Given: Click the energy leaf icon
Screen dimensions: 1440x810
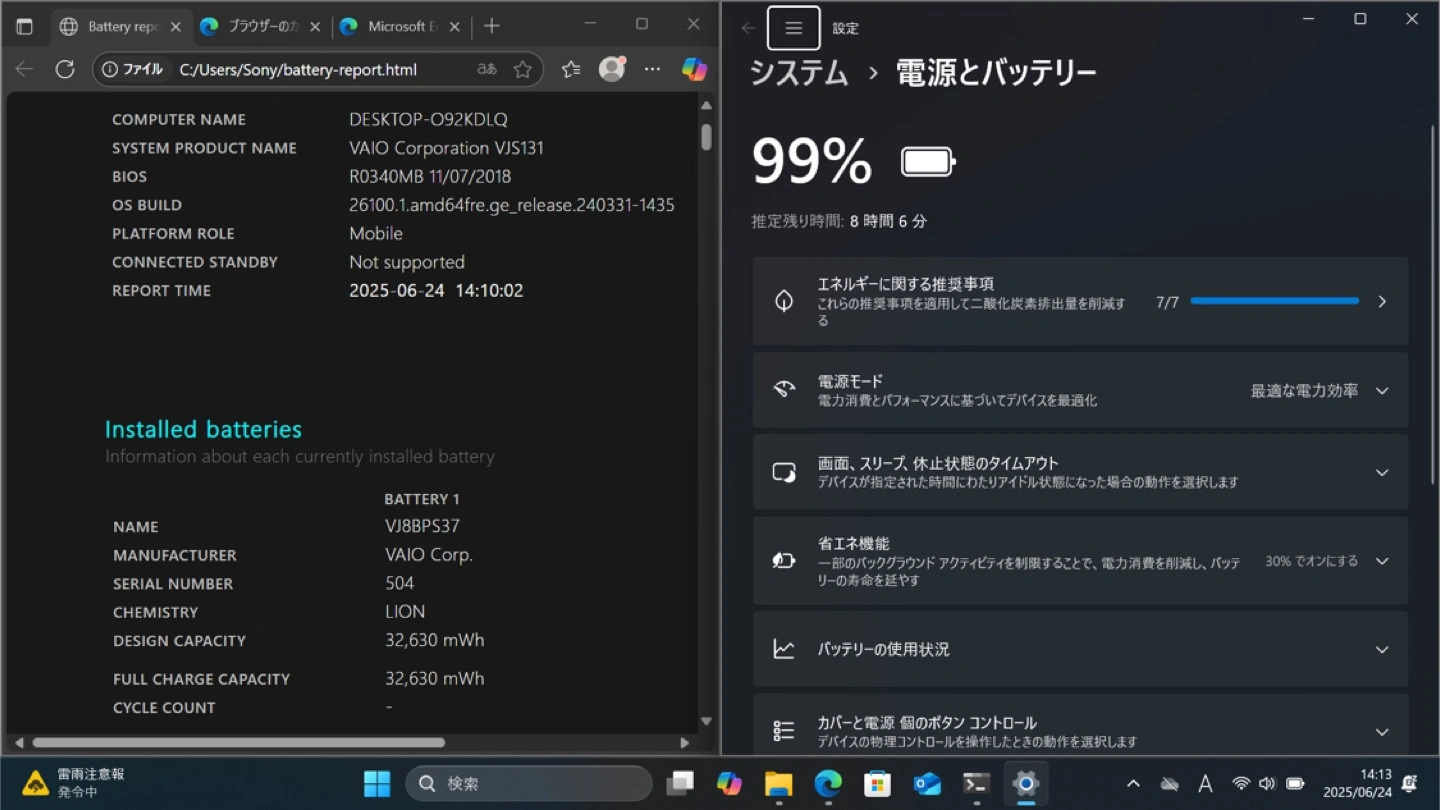Looking at the screenshot, I should (x=784, y=301).
